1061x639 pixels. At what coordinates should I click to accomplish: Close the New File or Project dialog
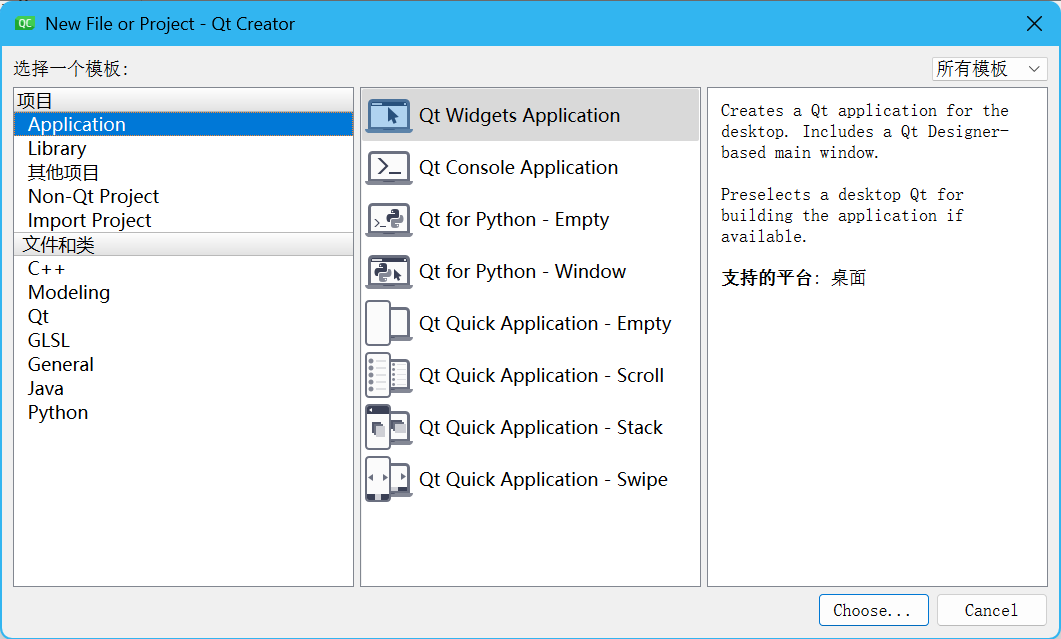pos(1034,24)
